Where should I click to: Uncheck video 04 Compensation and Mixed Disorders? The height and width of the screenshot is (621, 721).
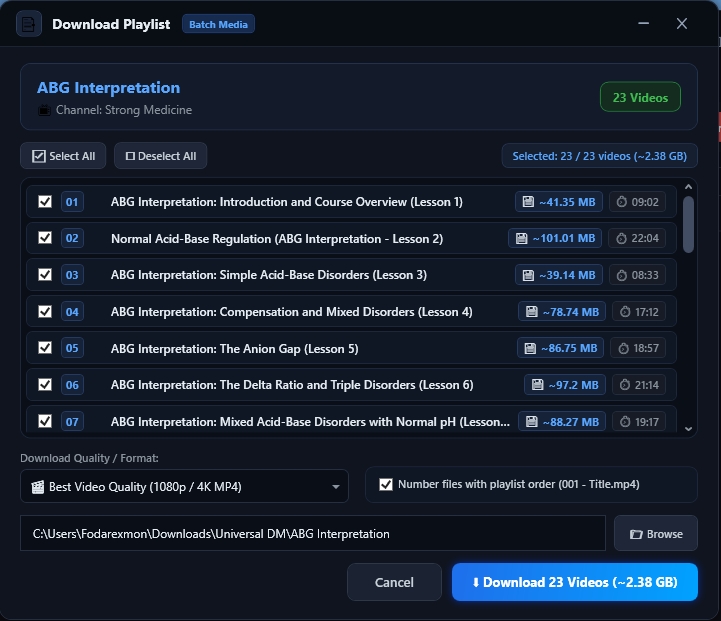[x=45, y=311]
